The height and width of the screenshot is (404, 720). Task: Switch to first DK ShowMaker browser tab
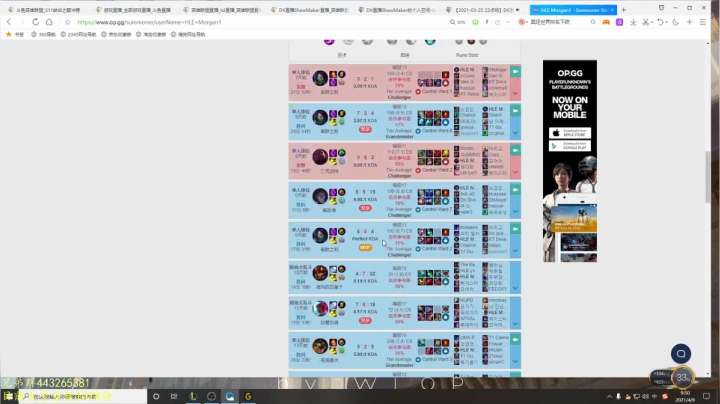point(309,10)
